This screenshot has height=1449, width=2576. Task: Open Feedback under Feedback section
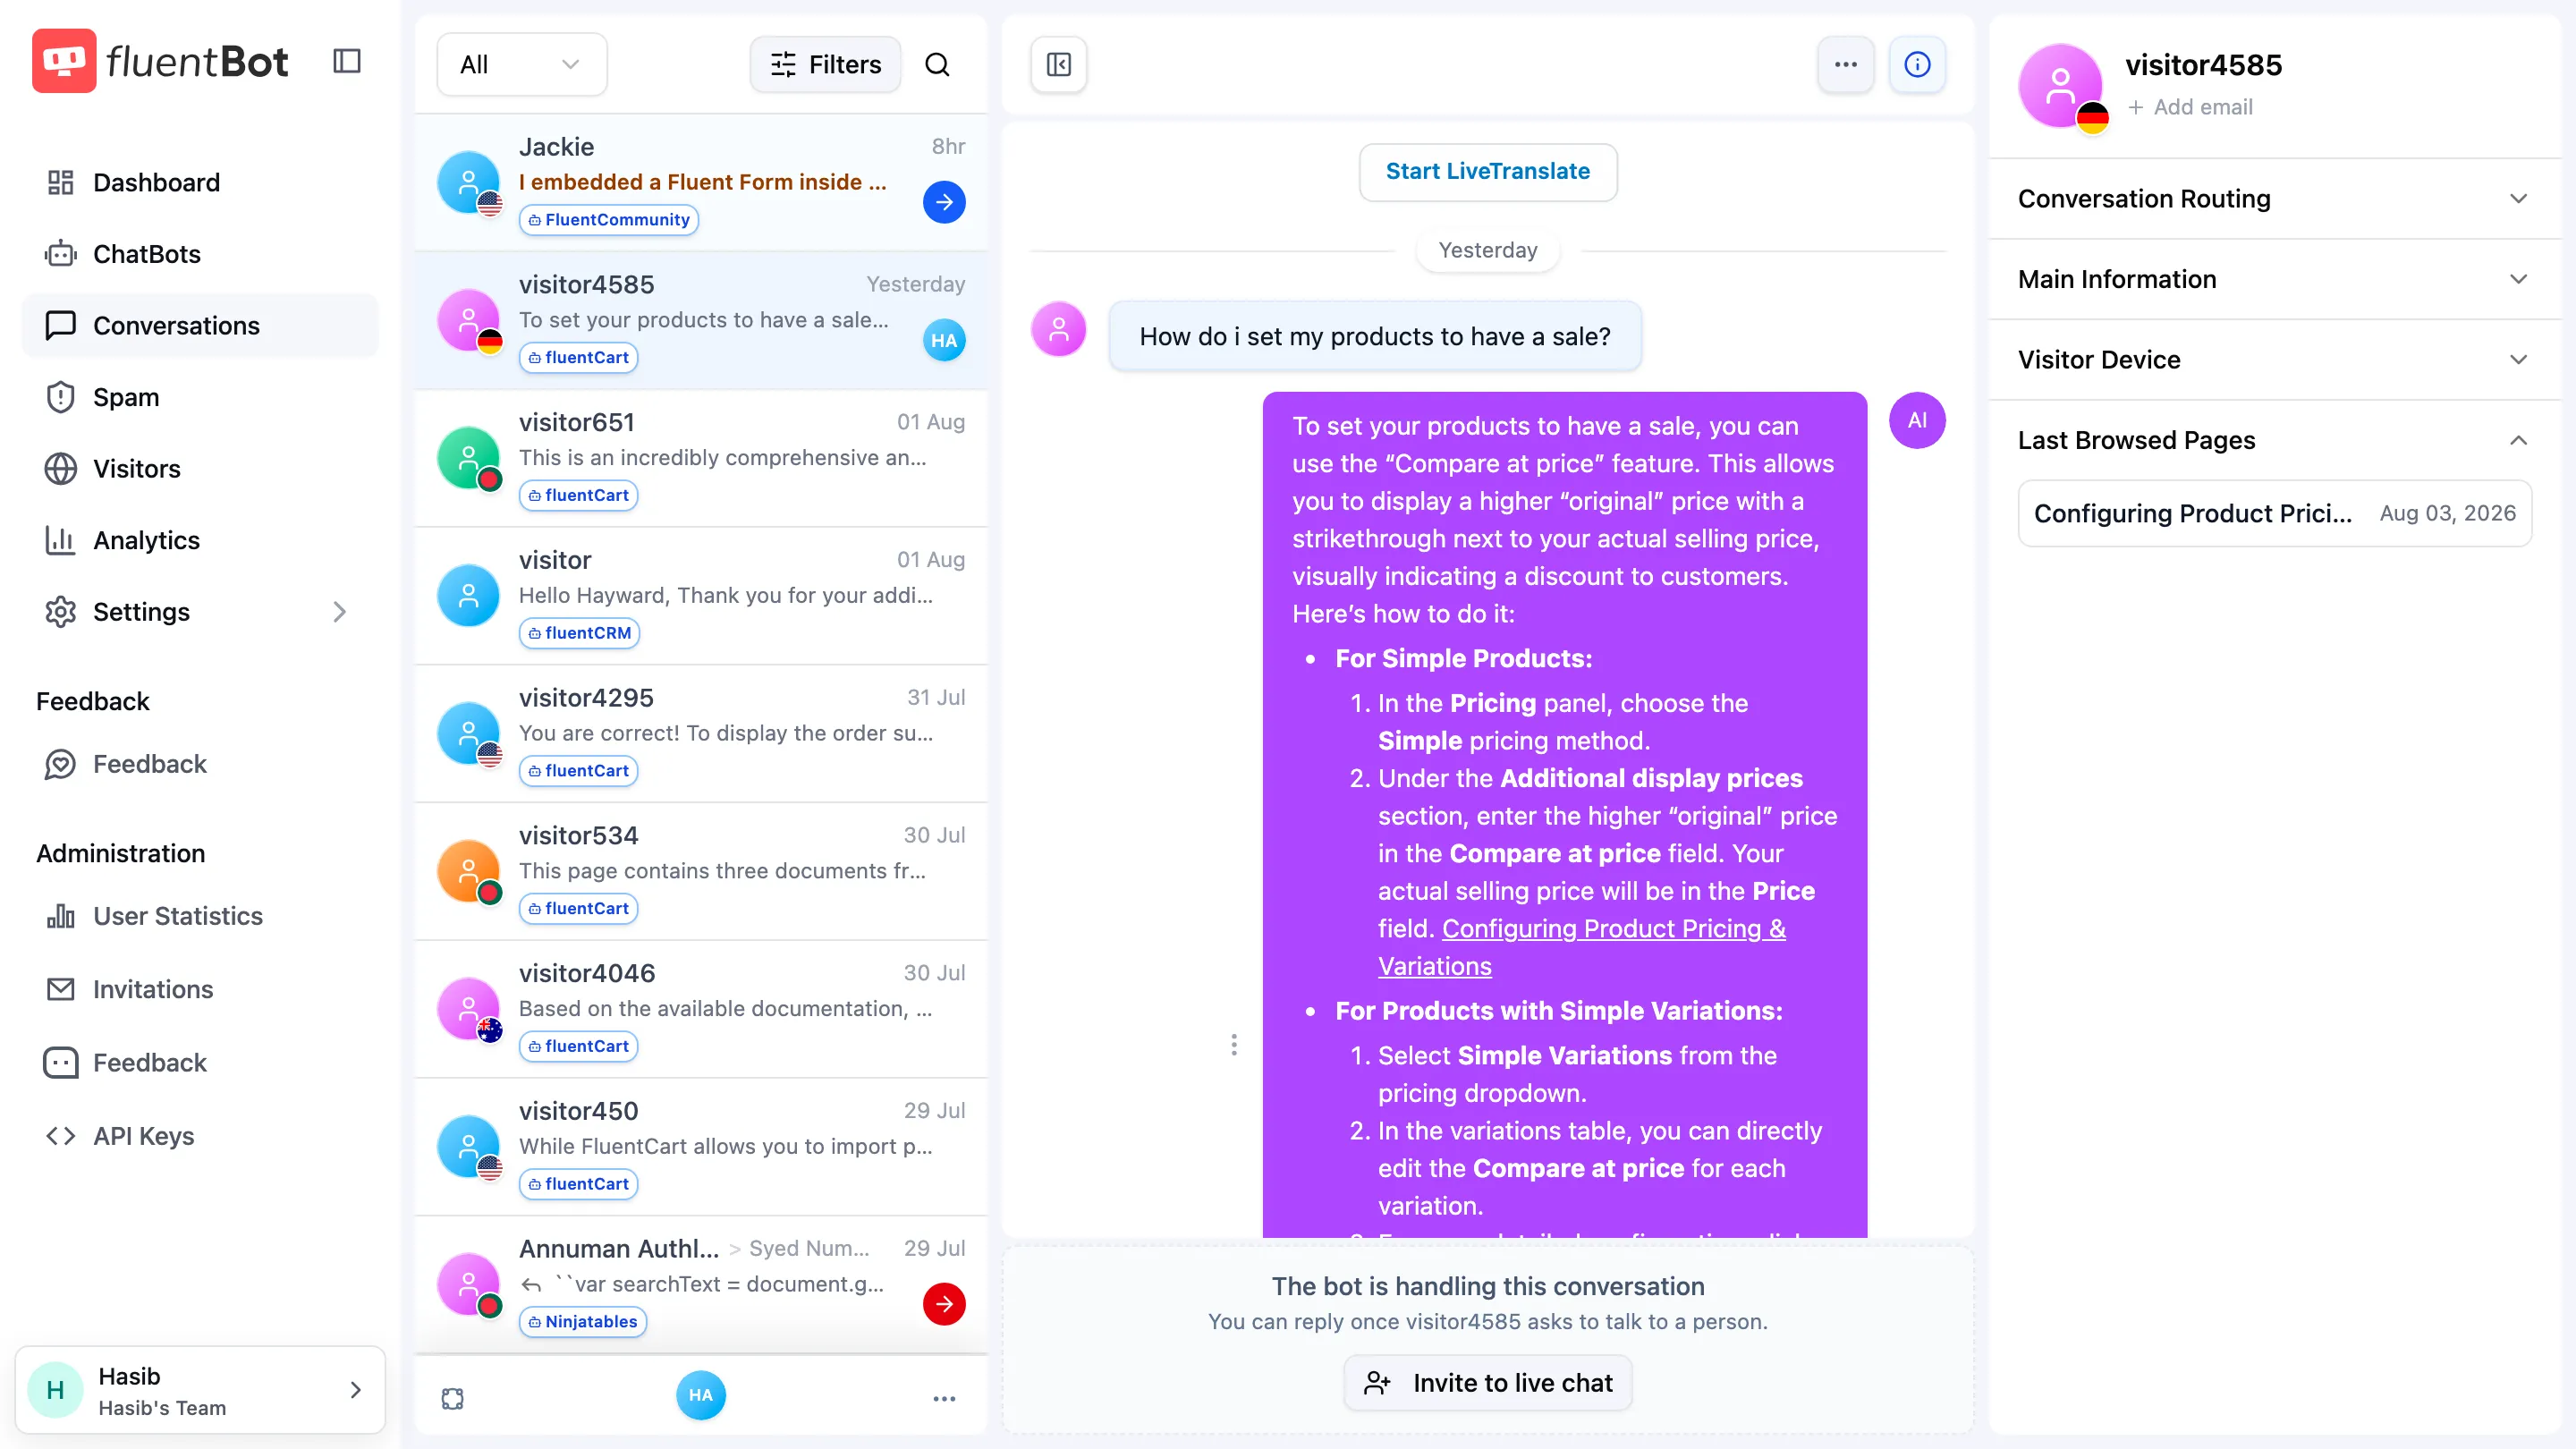200,764
